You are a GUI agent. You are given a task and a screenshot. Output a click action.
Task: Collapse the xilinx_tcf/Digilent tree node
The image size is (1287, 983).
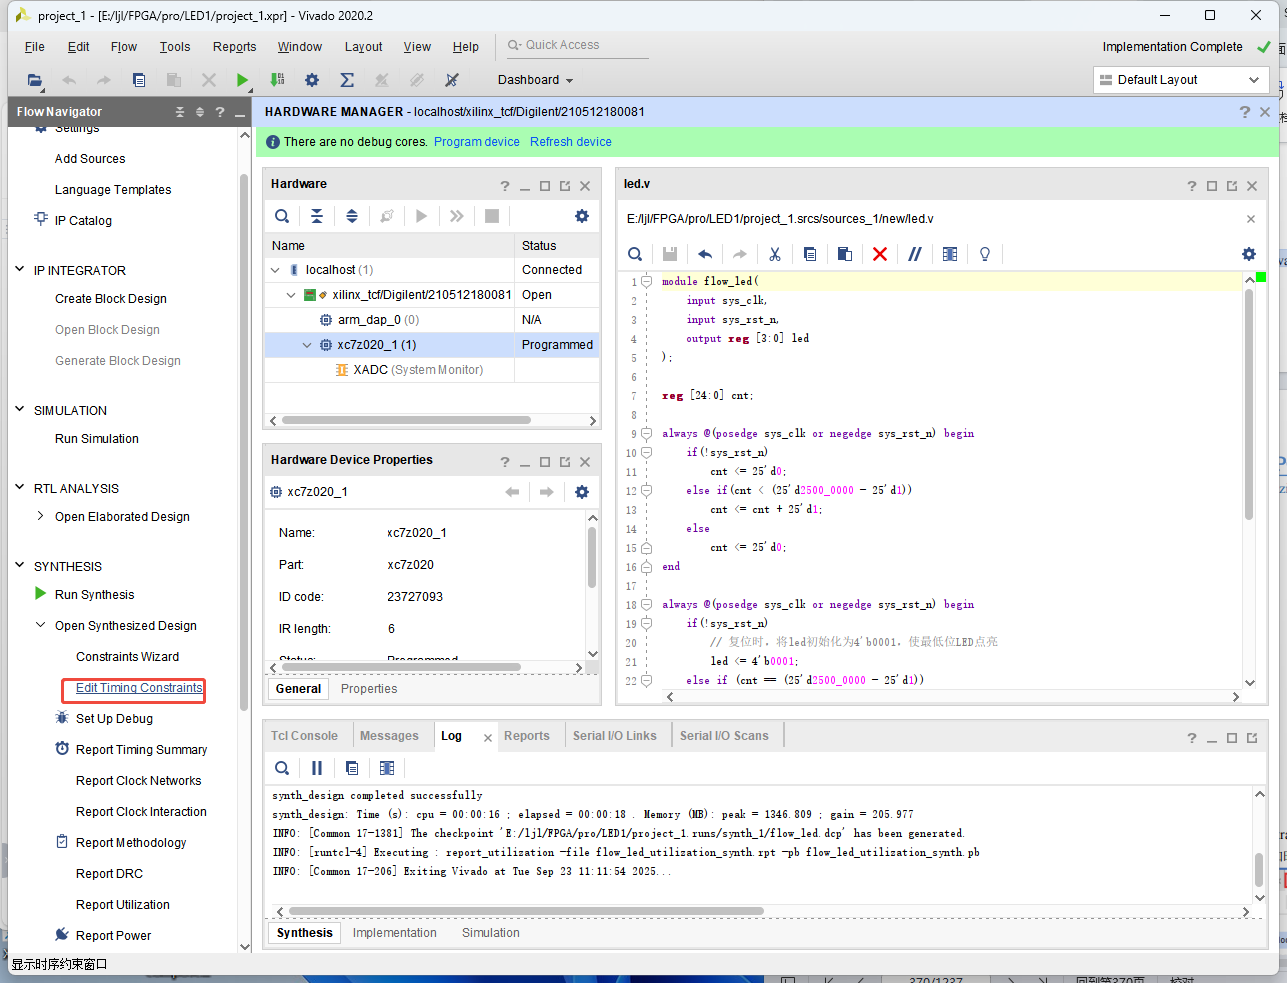tap(291, 295)
